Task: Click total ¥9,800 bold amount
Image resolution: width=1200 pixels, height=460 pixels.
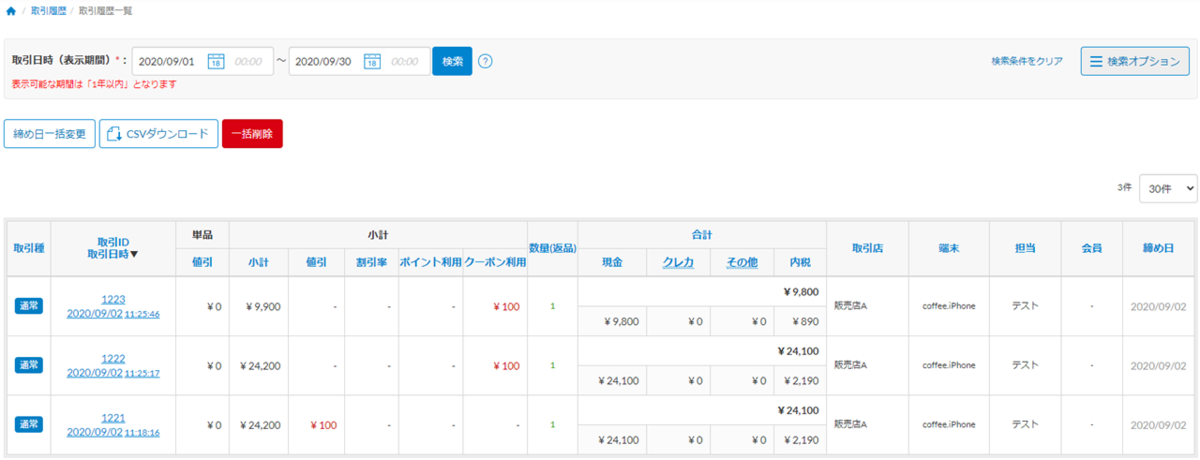Action: tap(799, 291)
